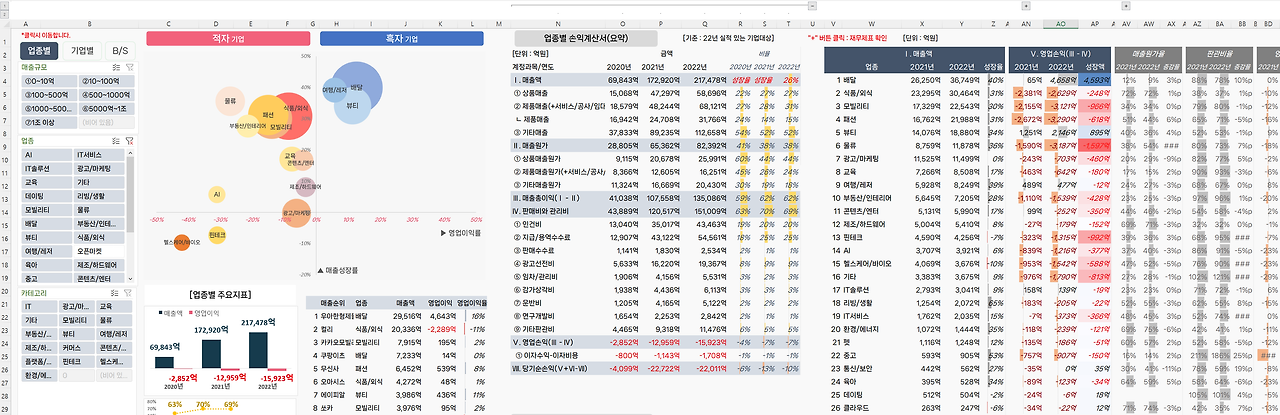
Task: Select 핀테크 in 카테고리 slicer
Action: click(x=76, y=360)
